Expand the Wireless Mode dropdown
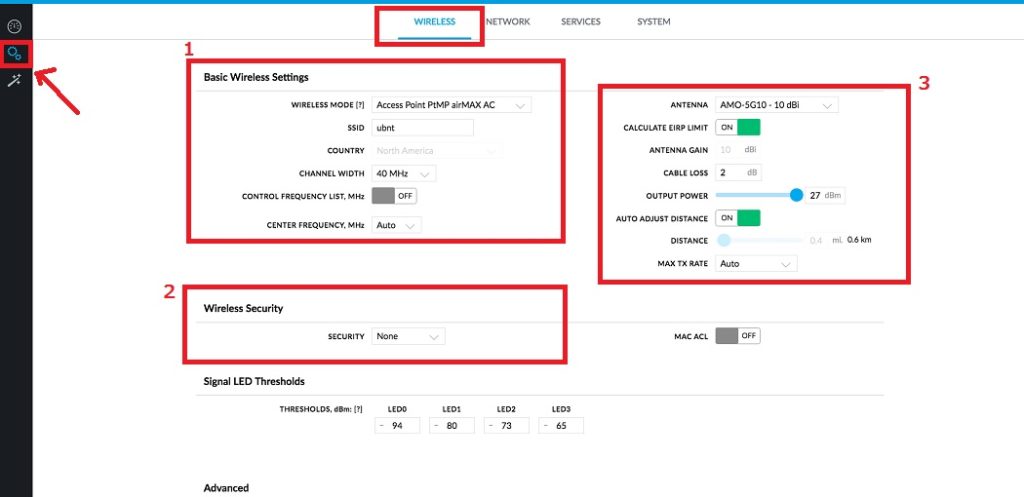Viewport: 1024px width, 497px height. pyautogui.click(x=451, y=105)
